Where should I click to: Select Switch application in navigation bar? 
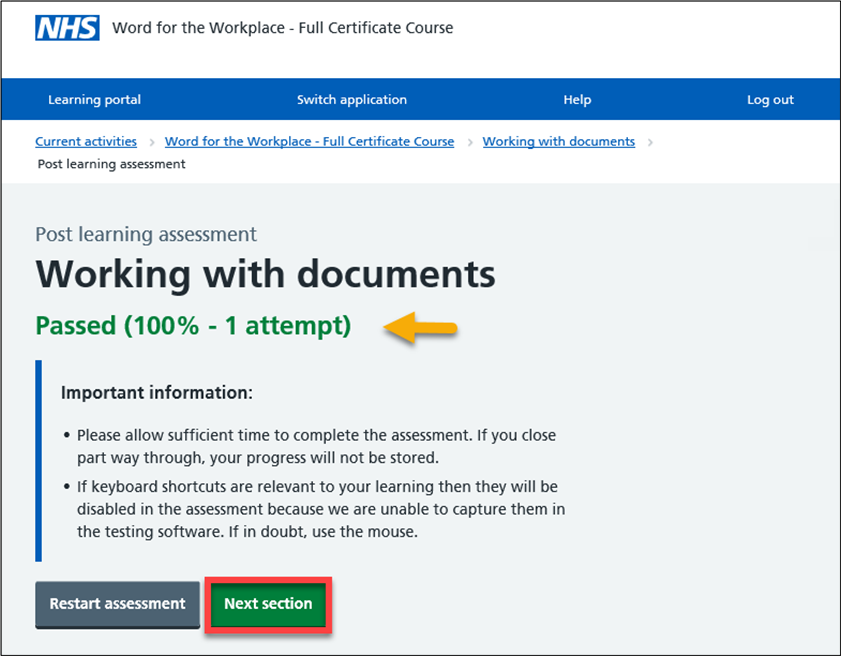352,100
